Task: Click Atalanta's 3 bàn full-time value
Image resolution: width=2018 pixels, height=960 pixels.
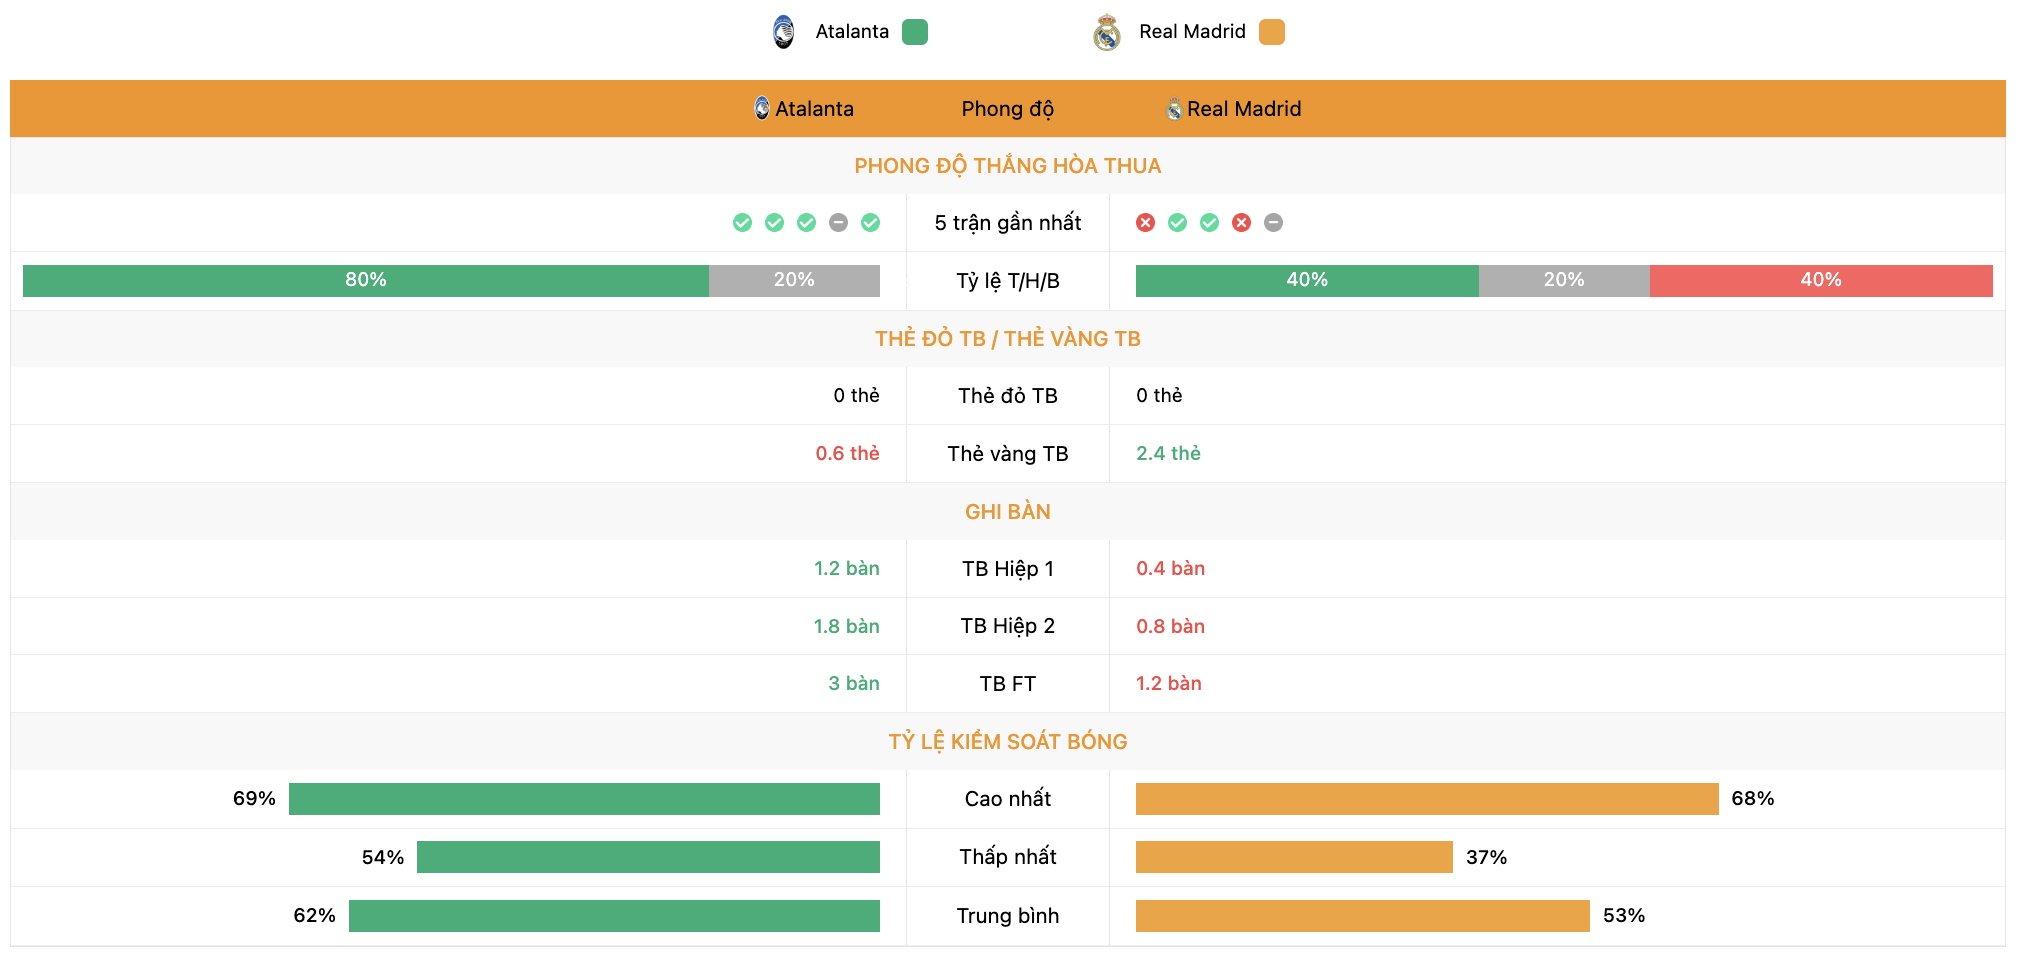Action: point(853,684)
